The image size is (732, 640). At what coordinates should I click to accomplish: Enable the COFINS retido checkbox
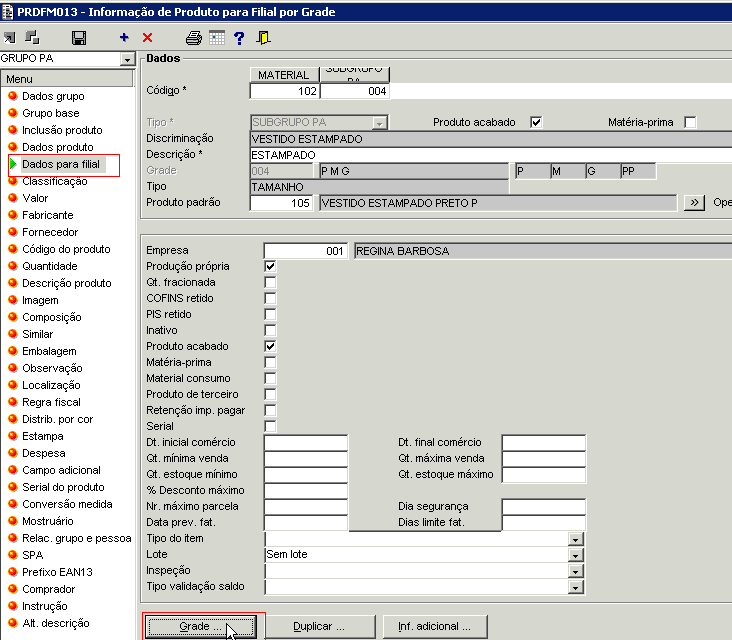[x=270, y=299]
